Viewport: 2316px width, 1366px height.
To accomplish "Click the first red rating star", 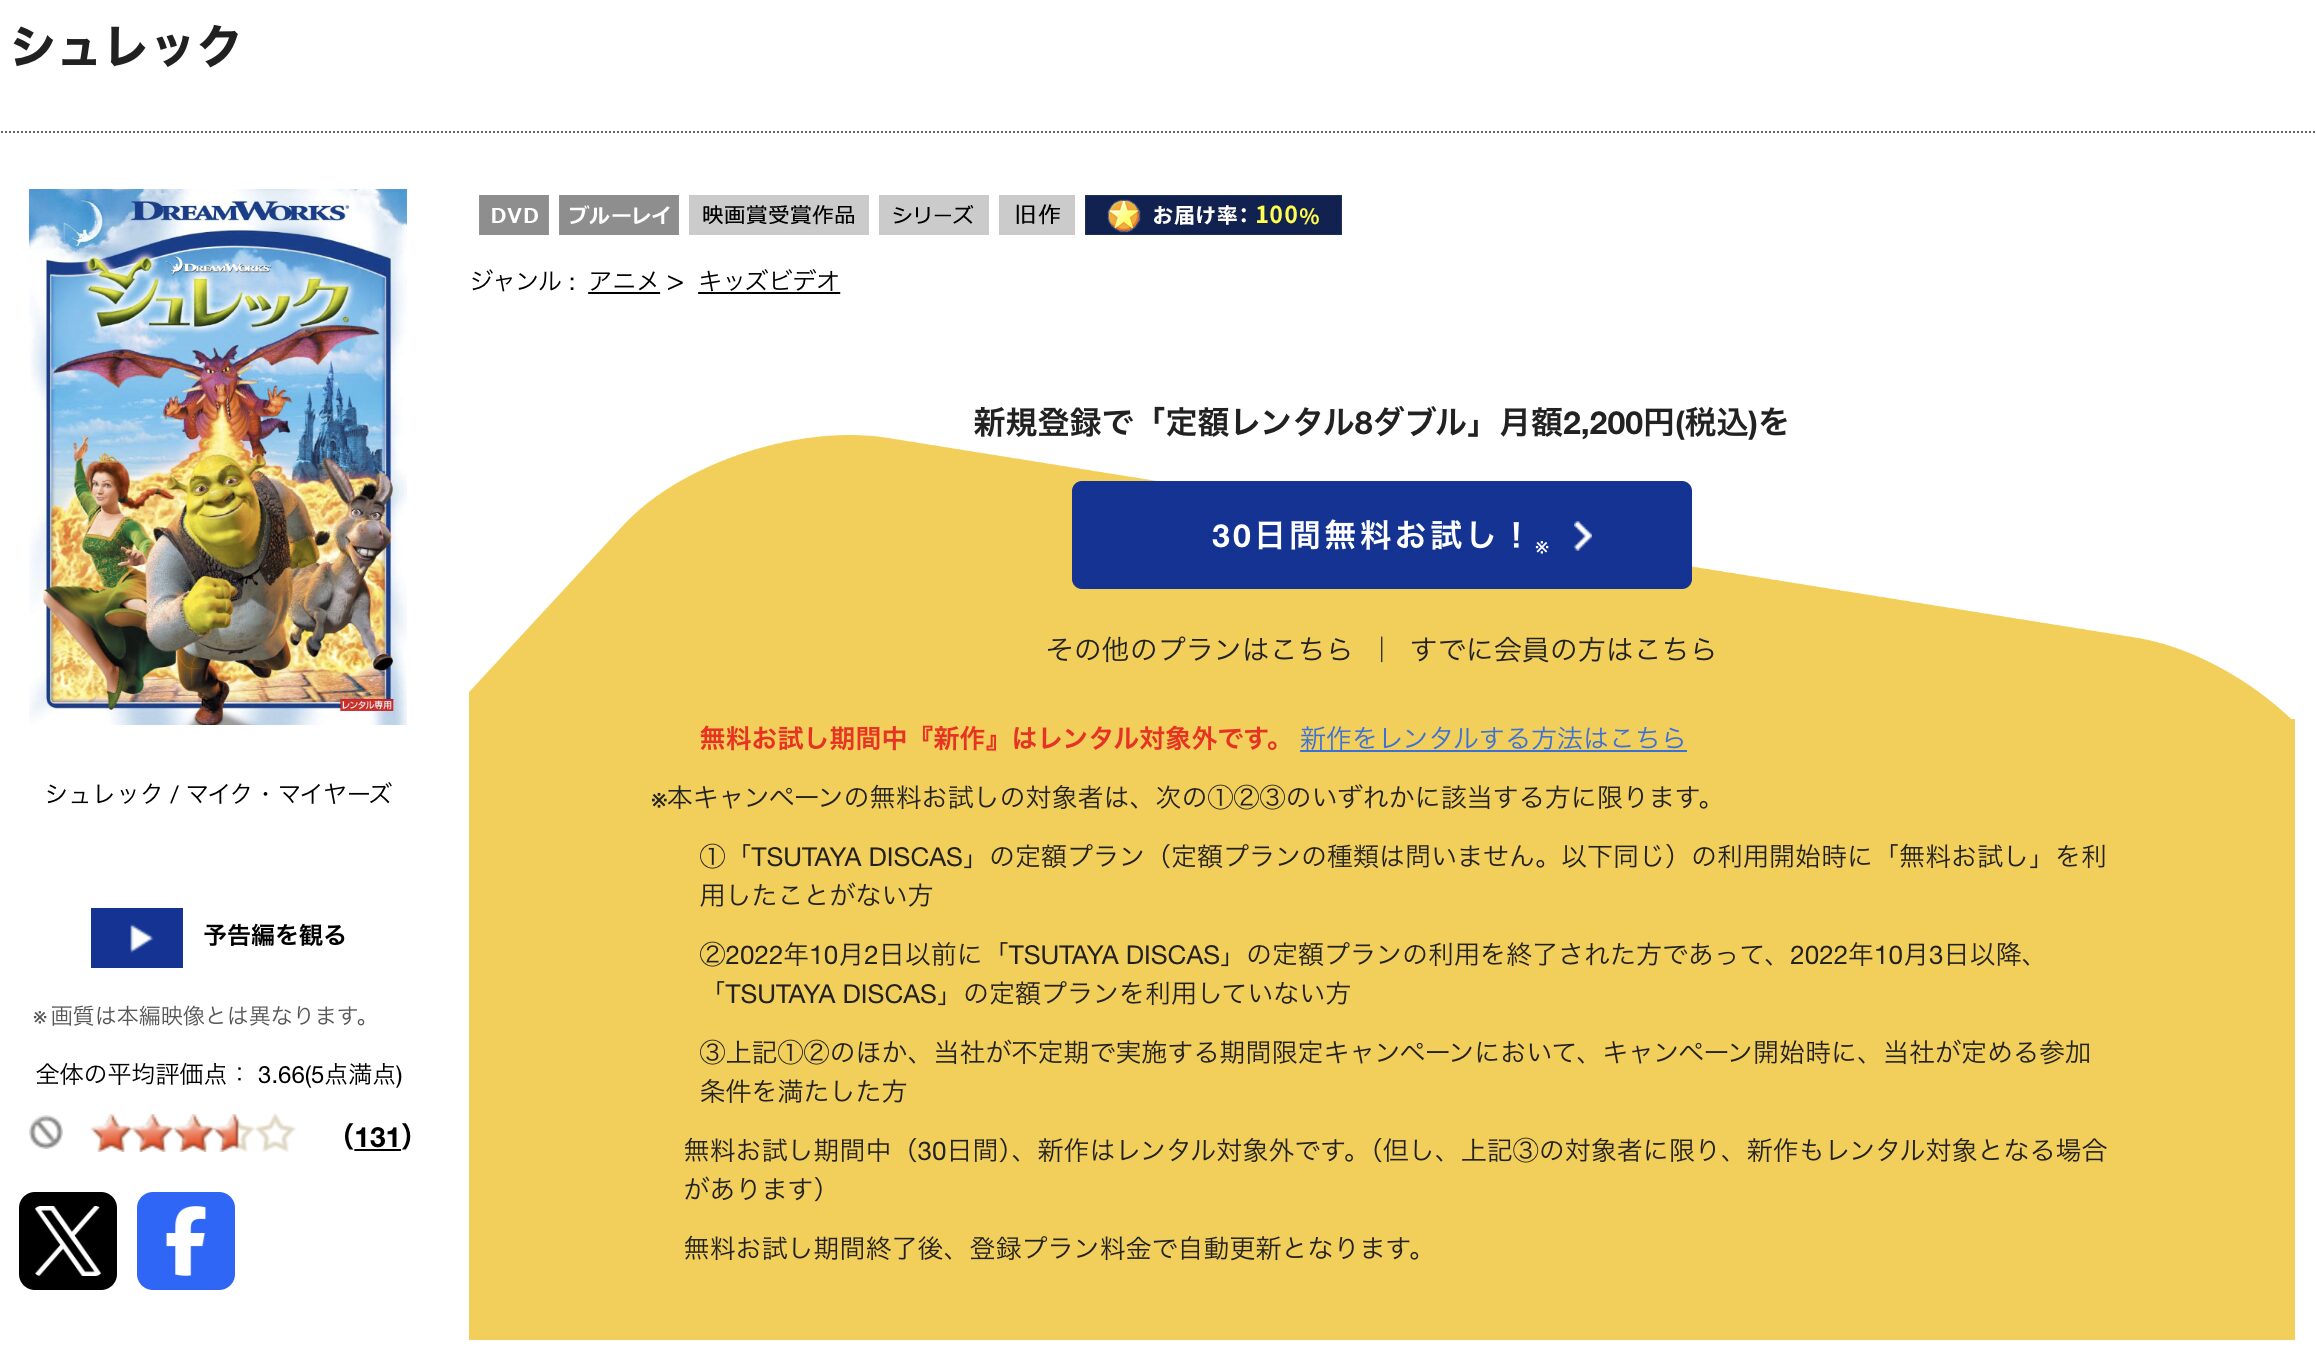I will [x=109, y=1135].
